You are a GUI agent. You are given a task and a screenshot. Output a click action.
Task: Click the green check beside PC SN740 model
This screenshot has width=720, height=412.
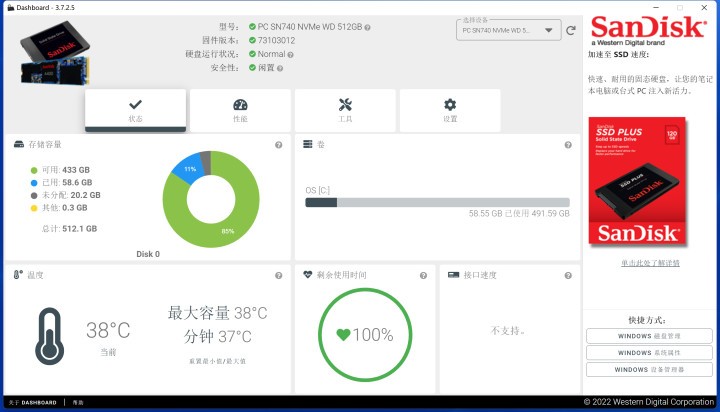pyautogui.click(x=252, y=27)
